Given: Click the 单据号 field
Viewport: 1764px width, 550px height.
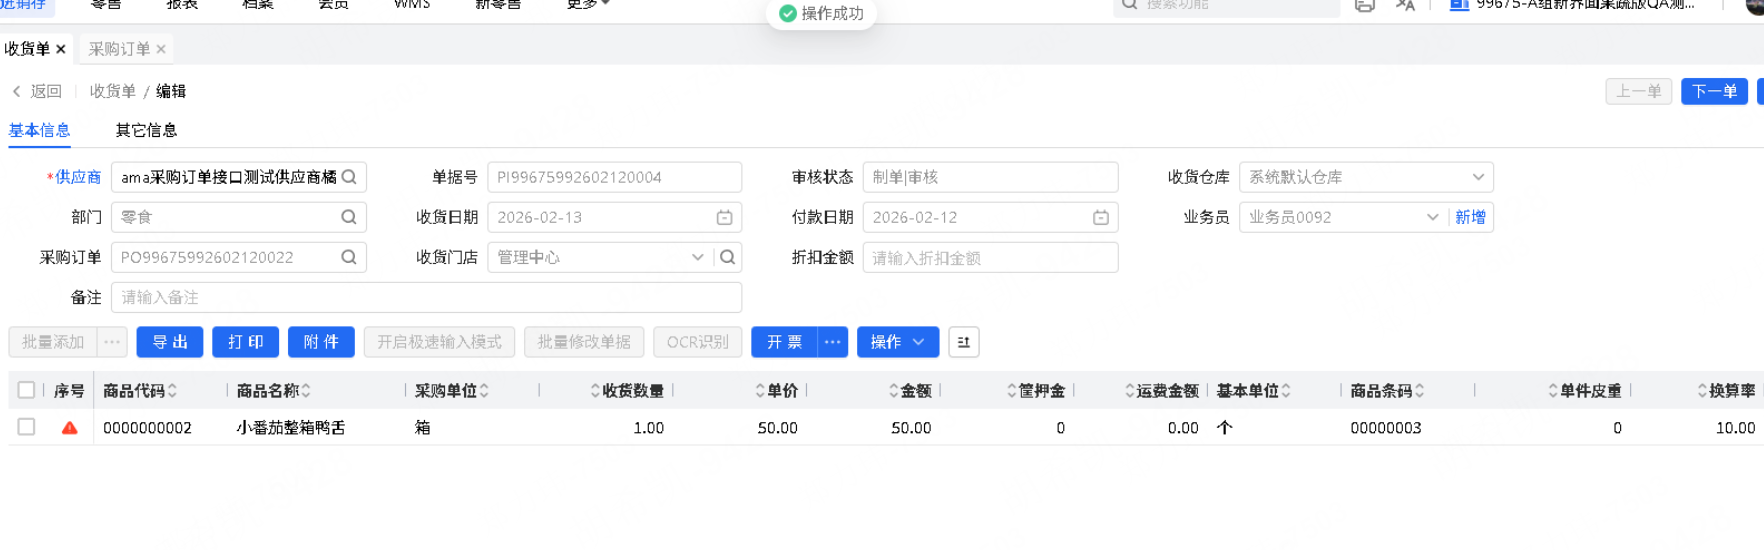Looking at the screenshot, I should pos(614,177).
